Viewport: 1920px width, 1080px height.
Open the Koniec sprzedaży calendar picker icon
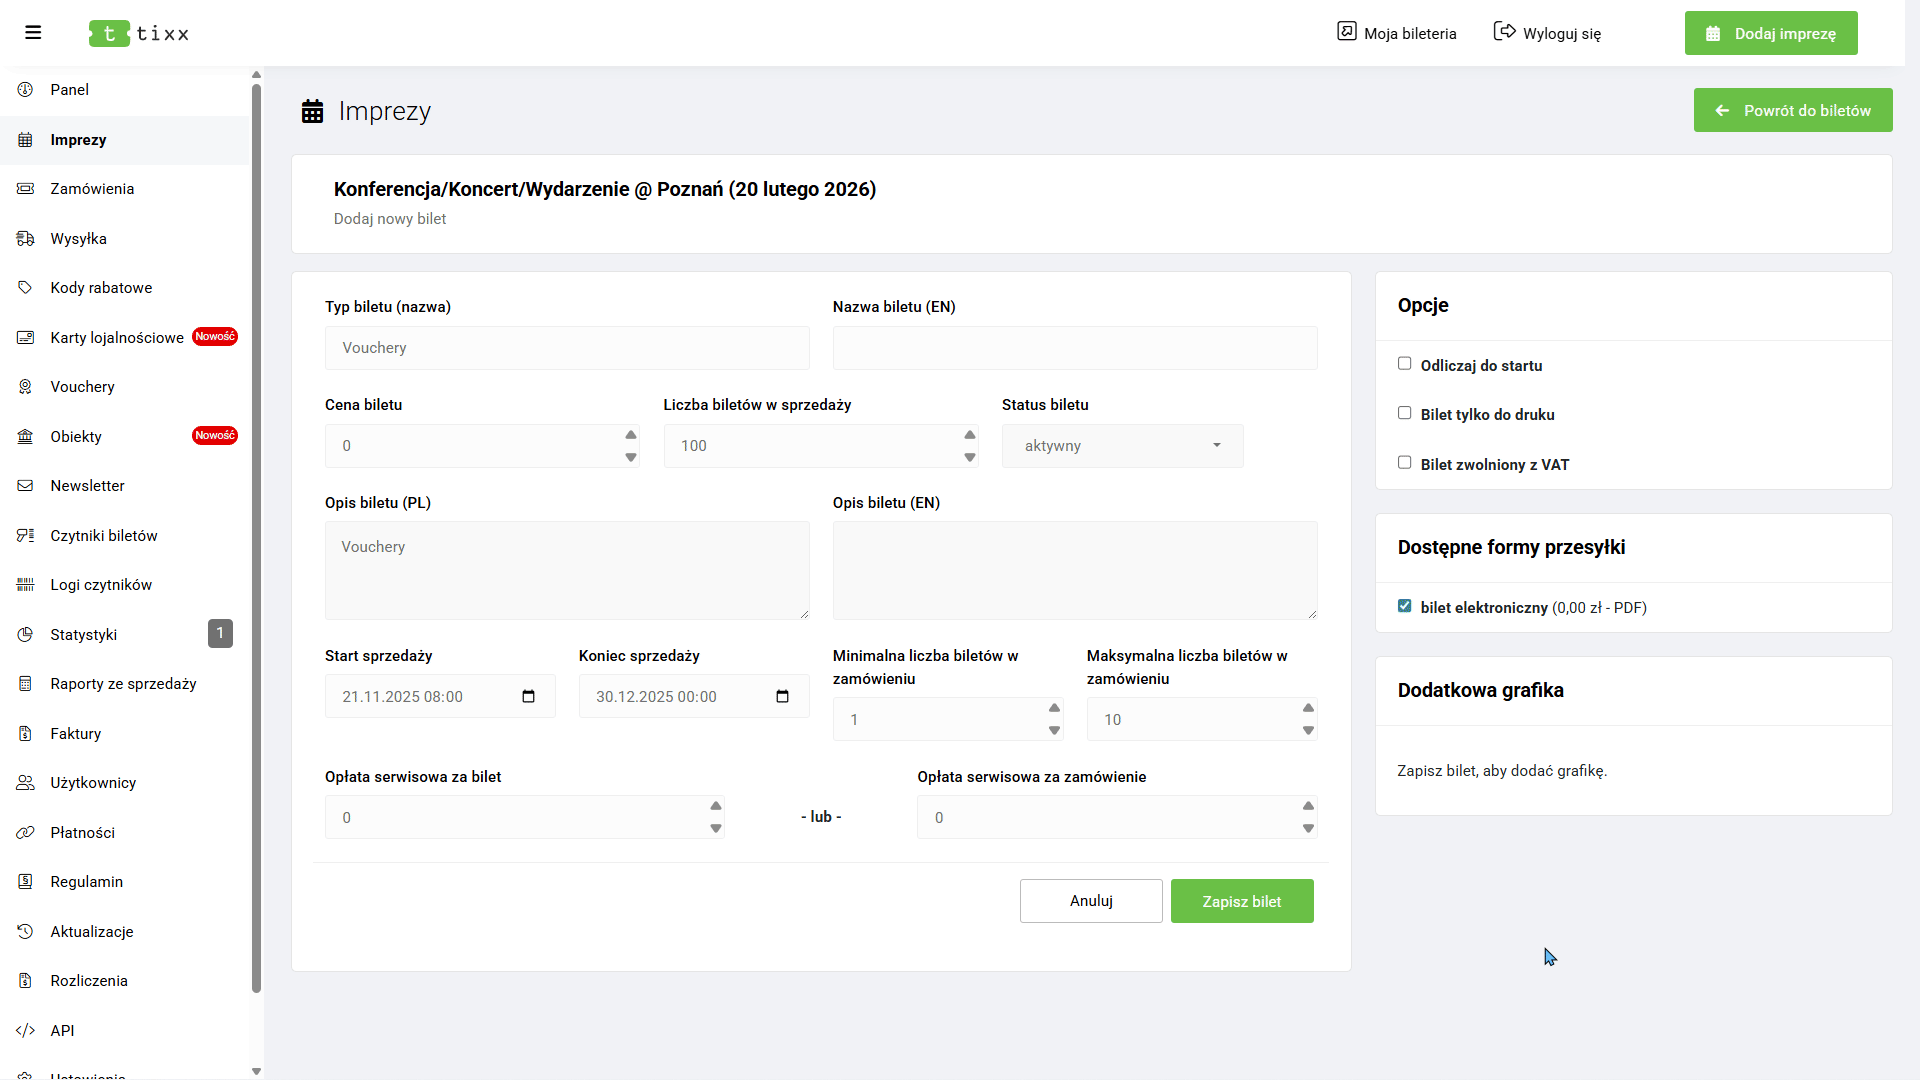pyautogui.click(x=783, y=697)
